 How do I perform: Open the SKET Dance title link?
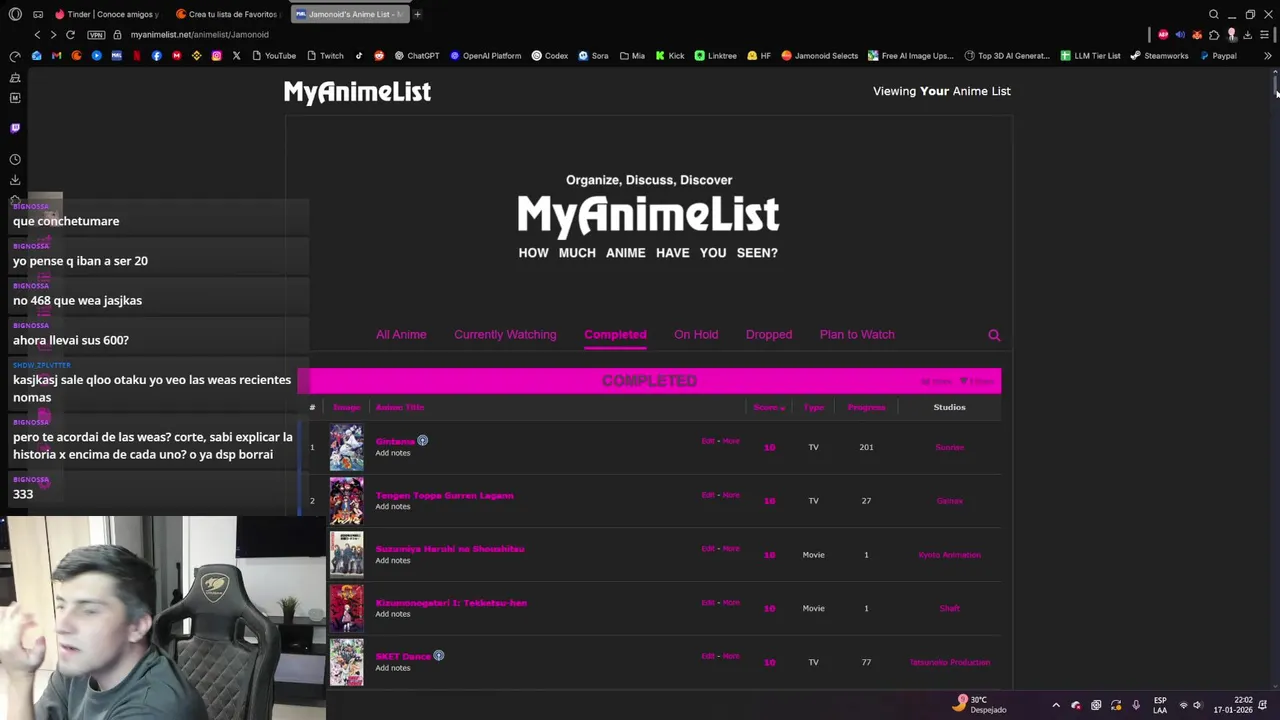(403, 656)
